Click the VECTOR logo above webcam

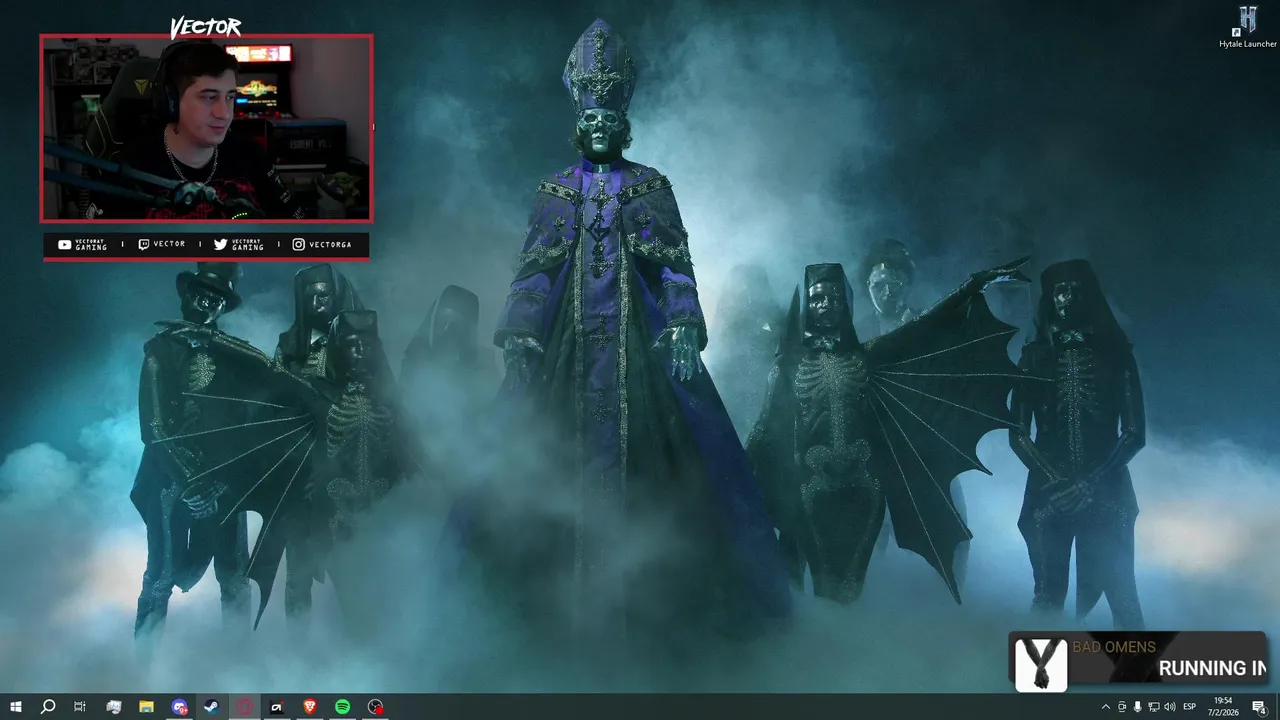205,27
